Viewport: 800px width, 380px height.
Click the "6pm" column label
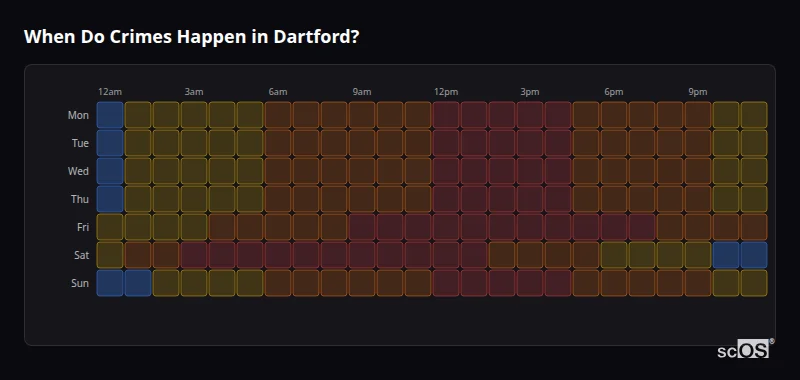click(x=614, y=92)
